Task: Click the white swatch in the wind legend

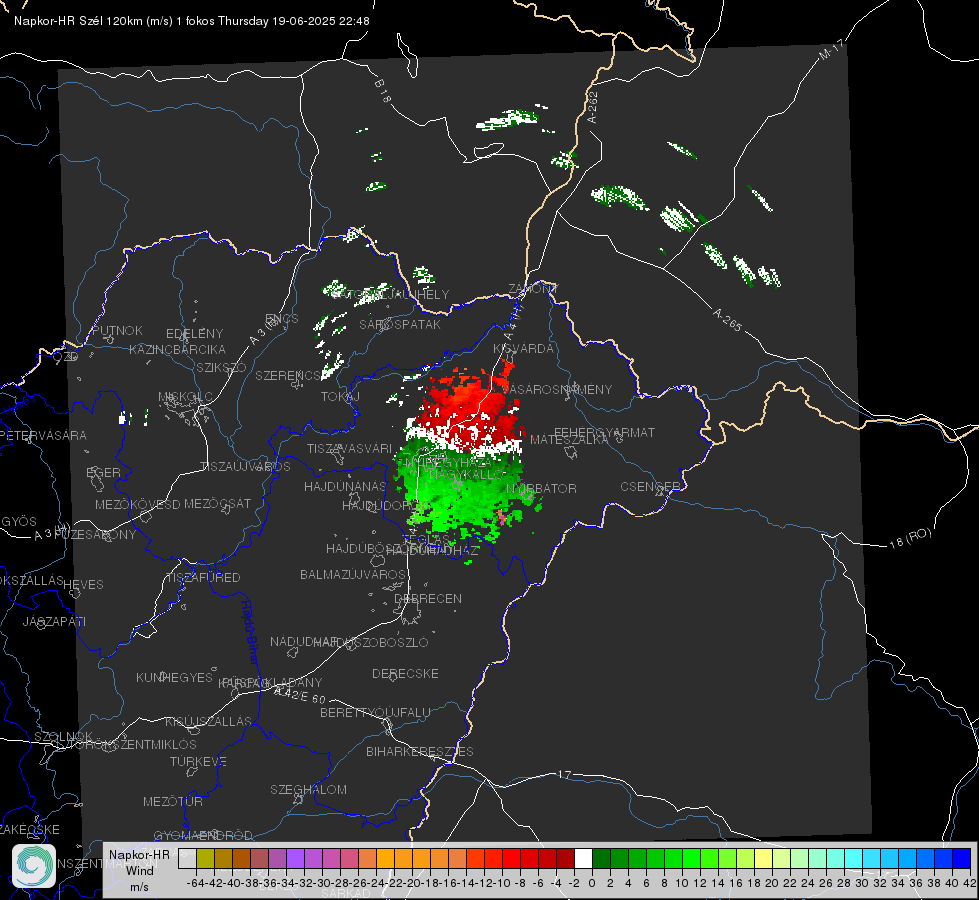Action: pos(583,859)
